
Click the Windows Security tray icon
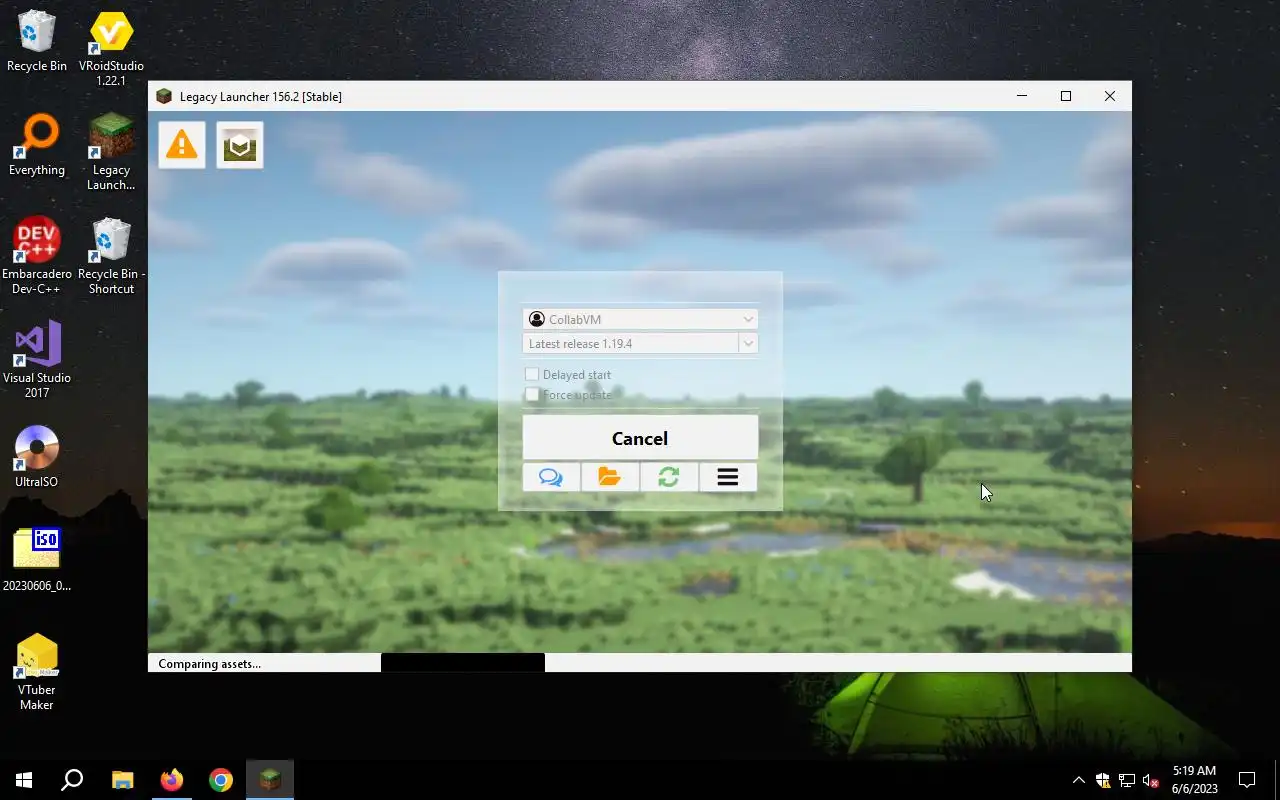point(1103,780)
